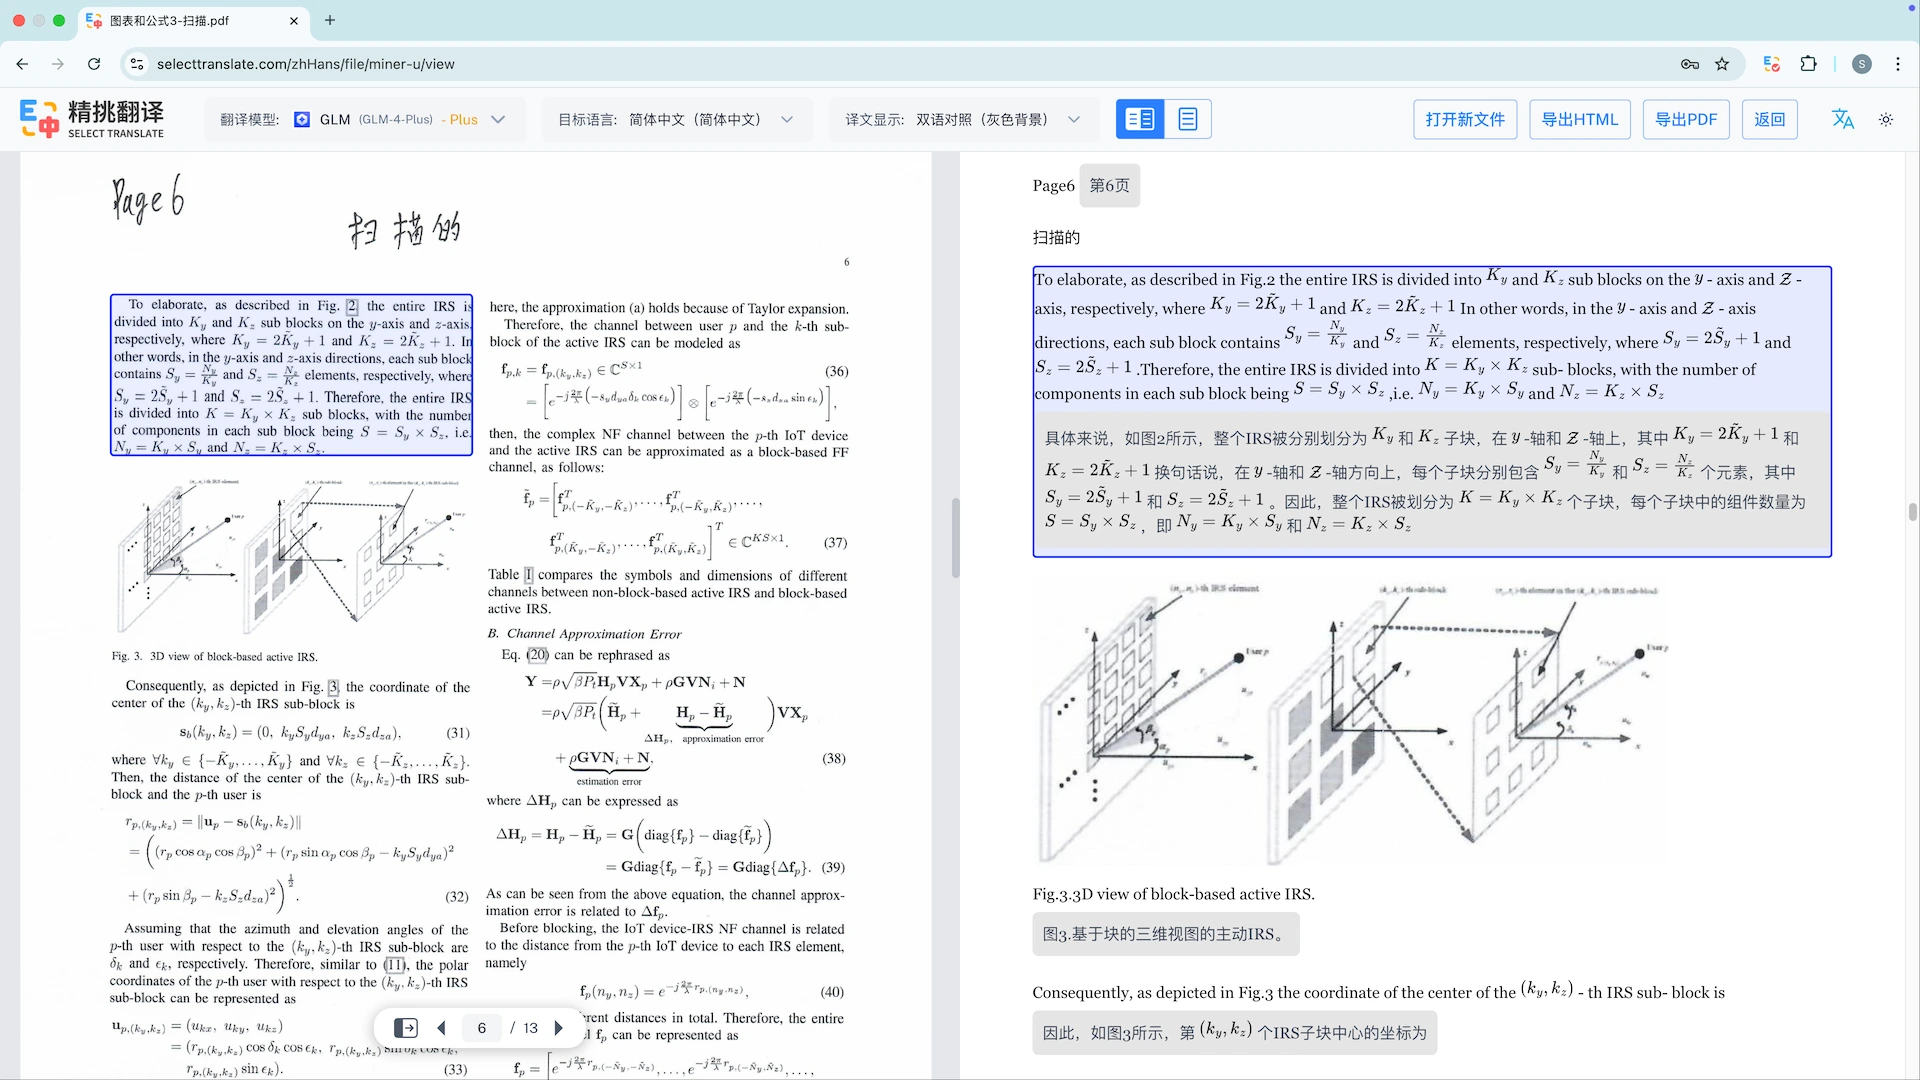Click the page number input field

pos(482,1028)
